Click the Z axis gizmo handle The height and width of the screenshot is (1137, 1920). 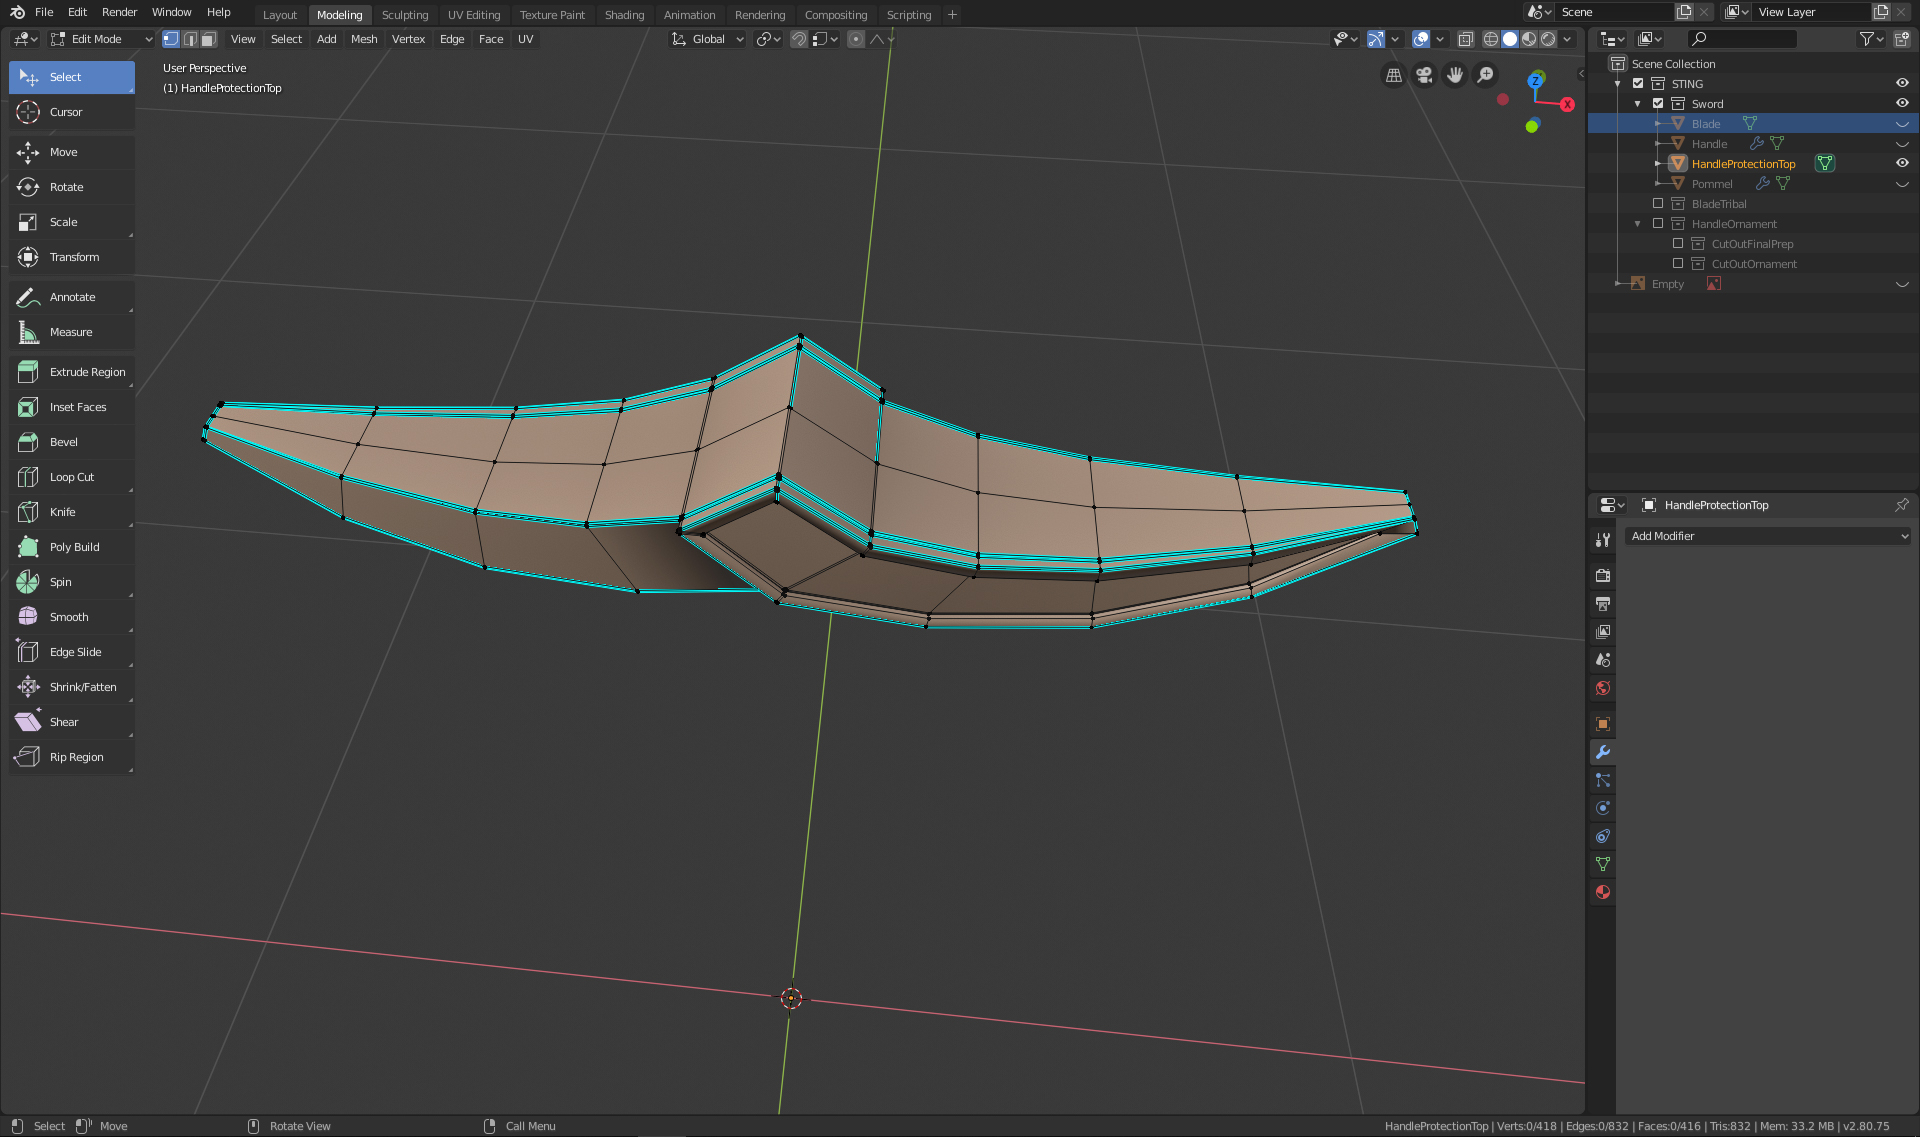coord(1535,79)
